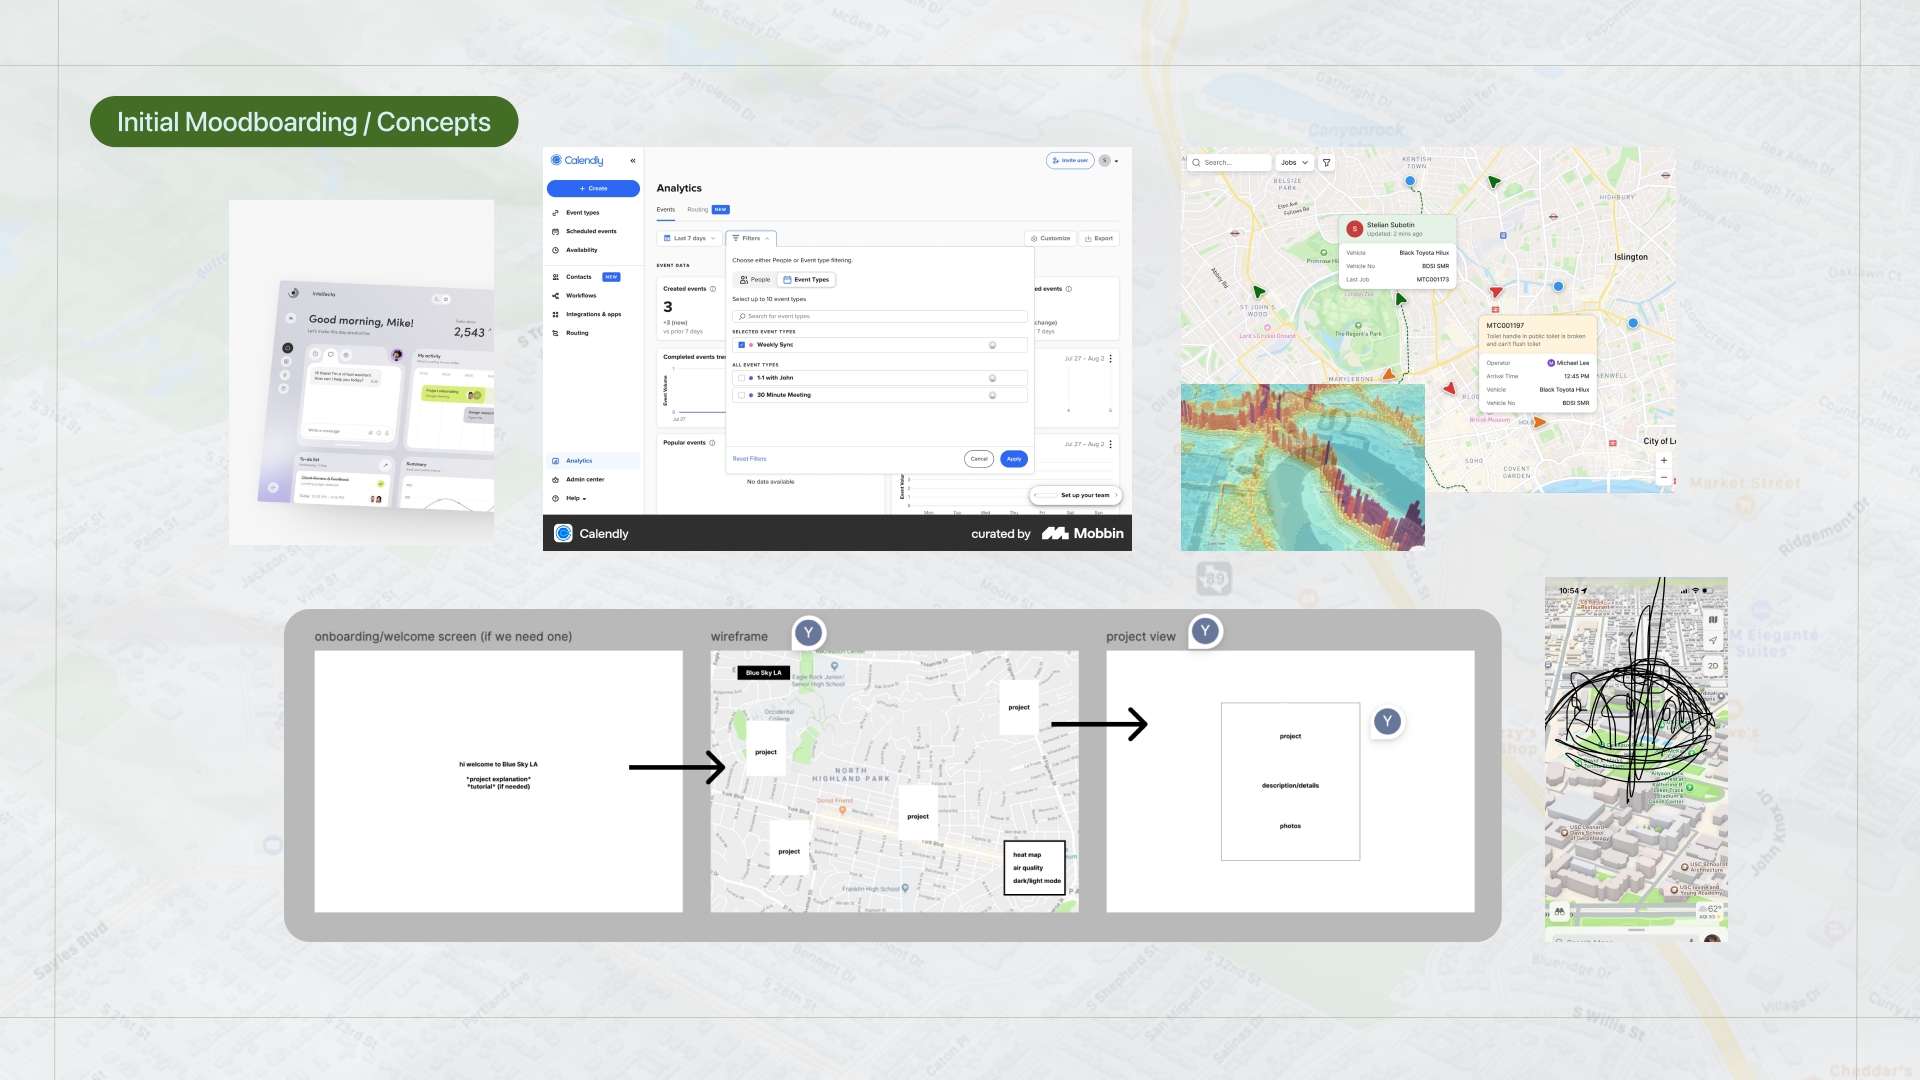This screenshot has height=1080, width=1920.
Task: Click the 2D view button on phone map
Action: click(1713, 666)
